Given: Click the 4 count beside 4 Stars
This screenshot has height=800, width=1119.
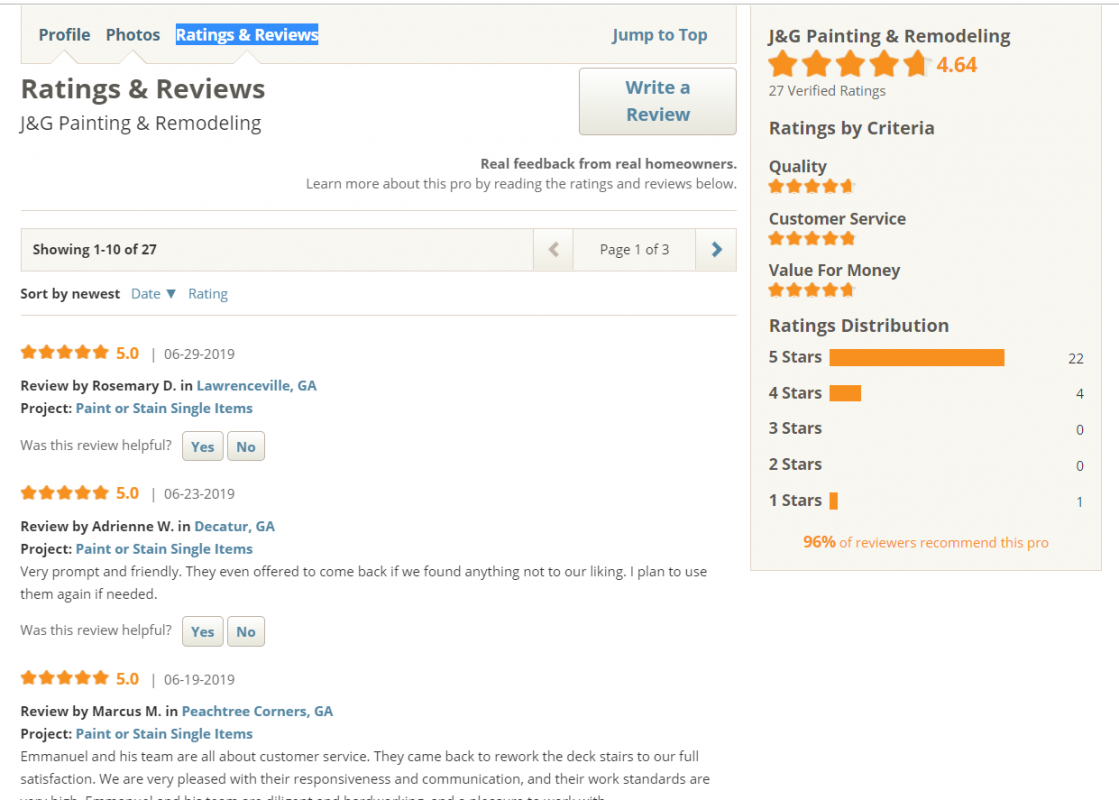Looking at the screenshot, I should tap(1080, 394).
